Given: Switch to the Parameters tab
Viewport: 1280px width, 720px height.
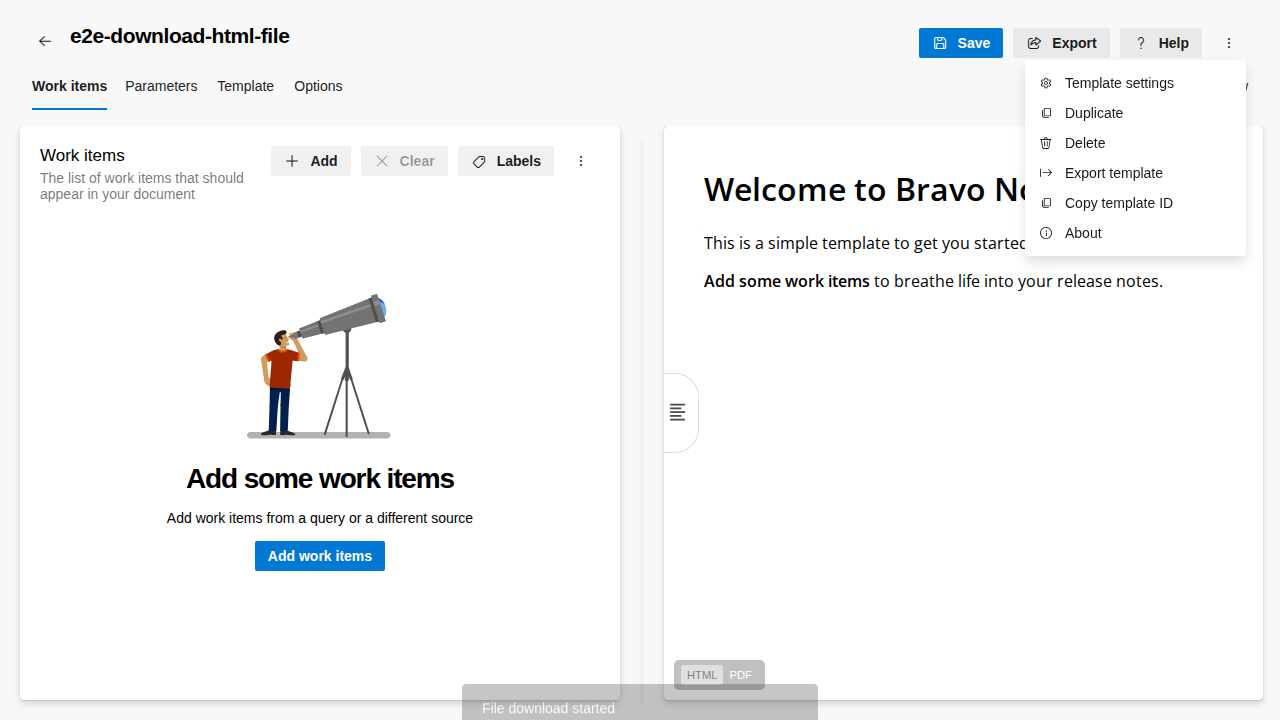Looking at the screenshot, I should coord(161,86).
